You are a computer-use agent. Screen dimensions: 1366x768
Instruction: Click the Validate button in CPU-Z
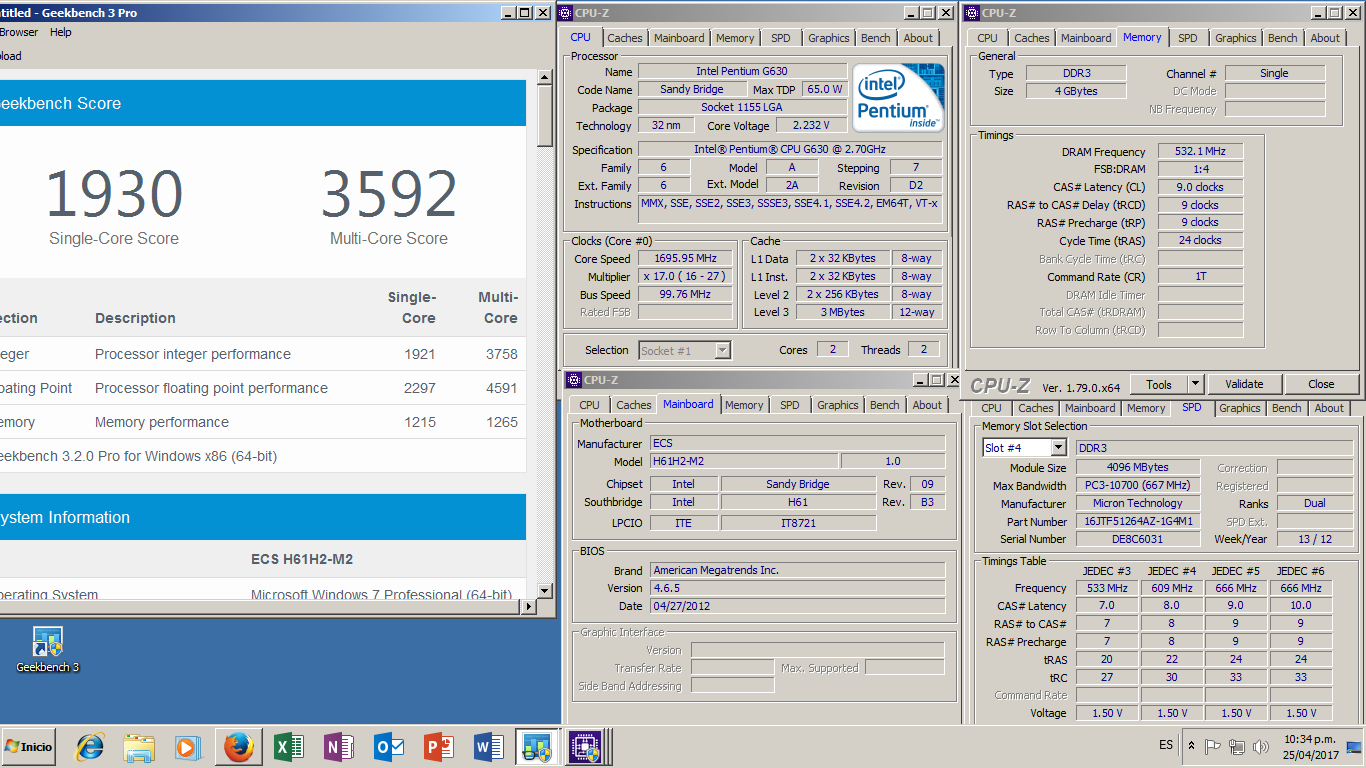point(1244,384)
